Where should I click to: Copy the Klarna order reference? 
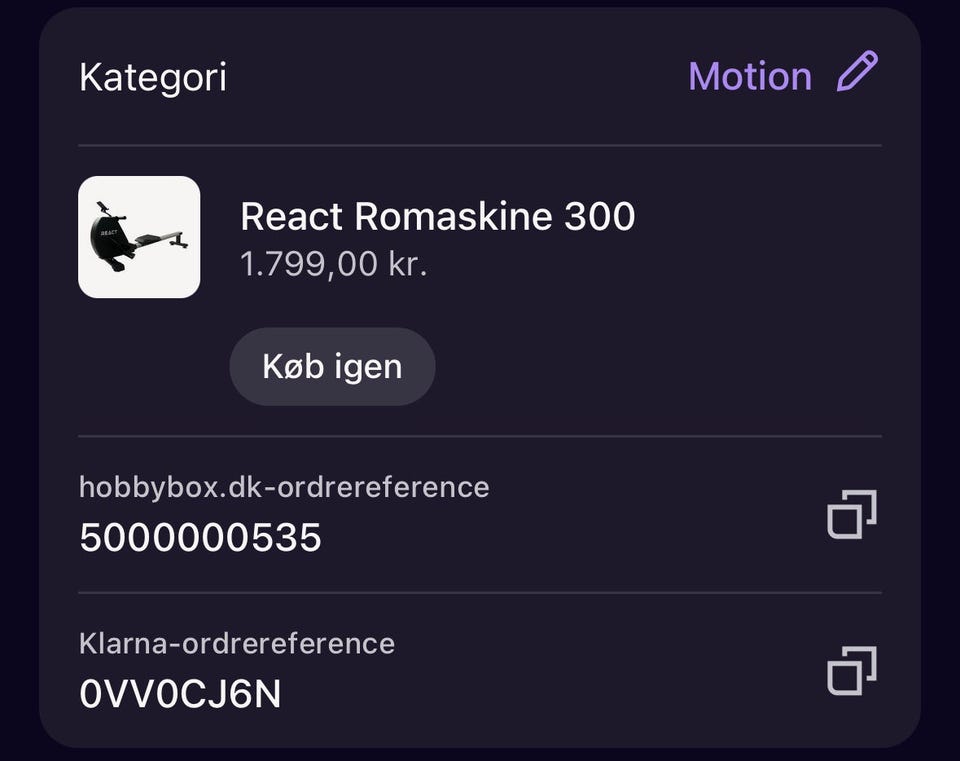click(851, 670)
